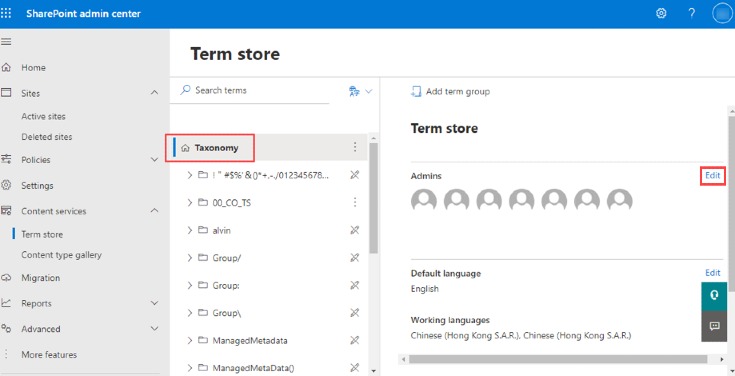
Task: Click pin icon for ManagedMetadata row
Action: [x=355, y=340]
